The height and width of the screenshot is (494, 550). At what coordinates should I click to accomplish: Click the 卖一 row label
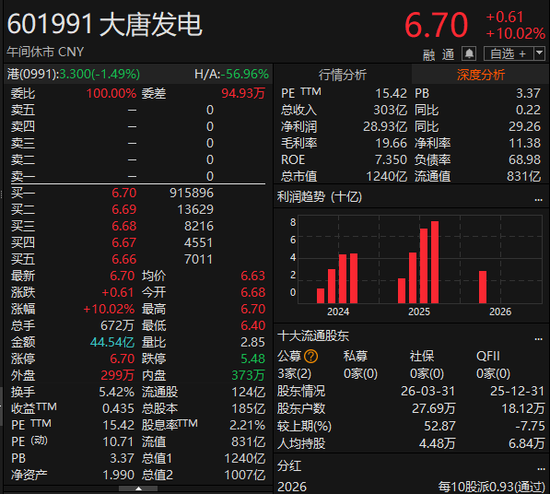(23, 176)
